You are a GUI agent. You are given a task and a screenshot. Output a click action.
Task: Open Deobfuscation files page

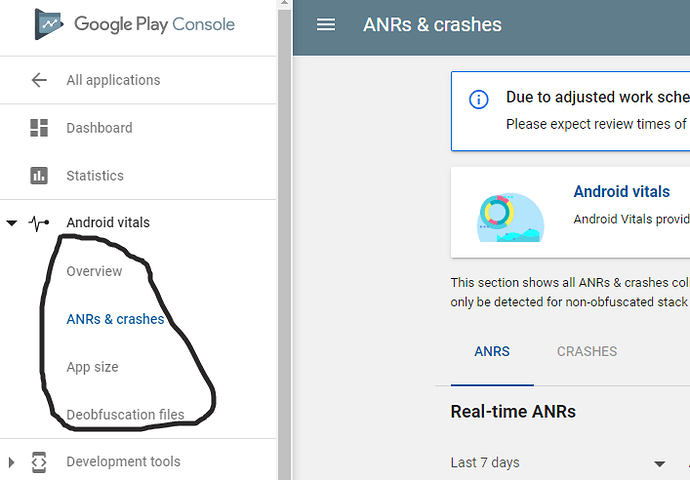(125, 414)
